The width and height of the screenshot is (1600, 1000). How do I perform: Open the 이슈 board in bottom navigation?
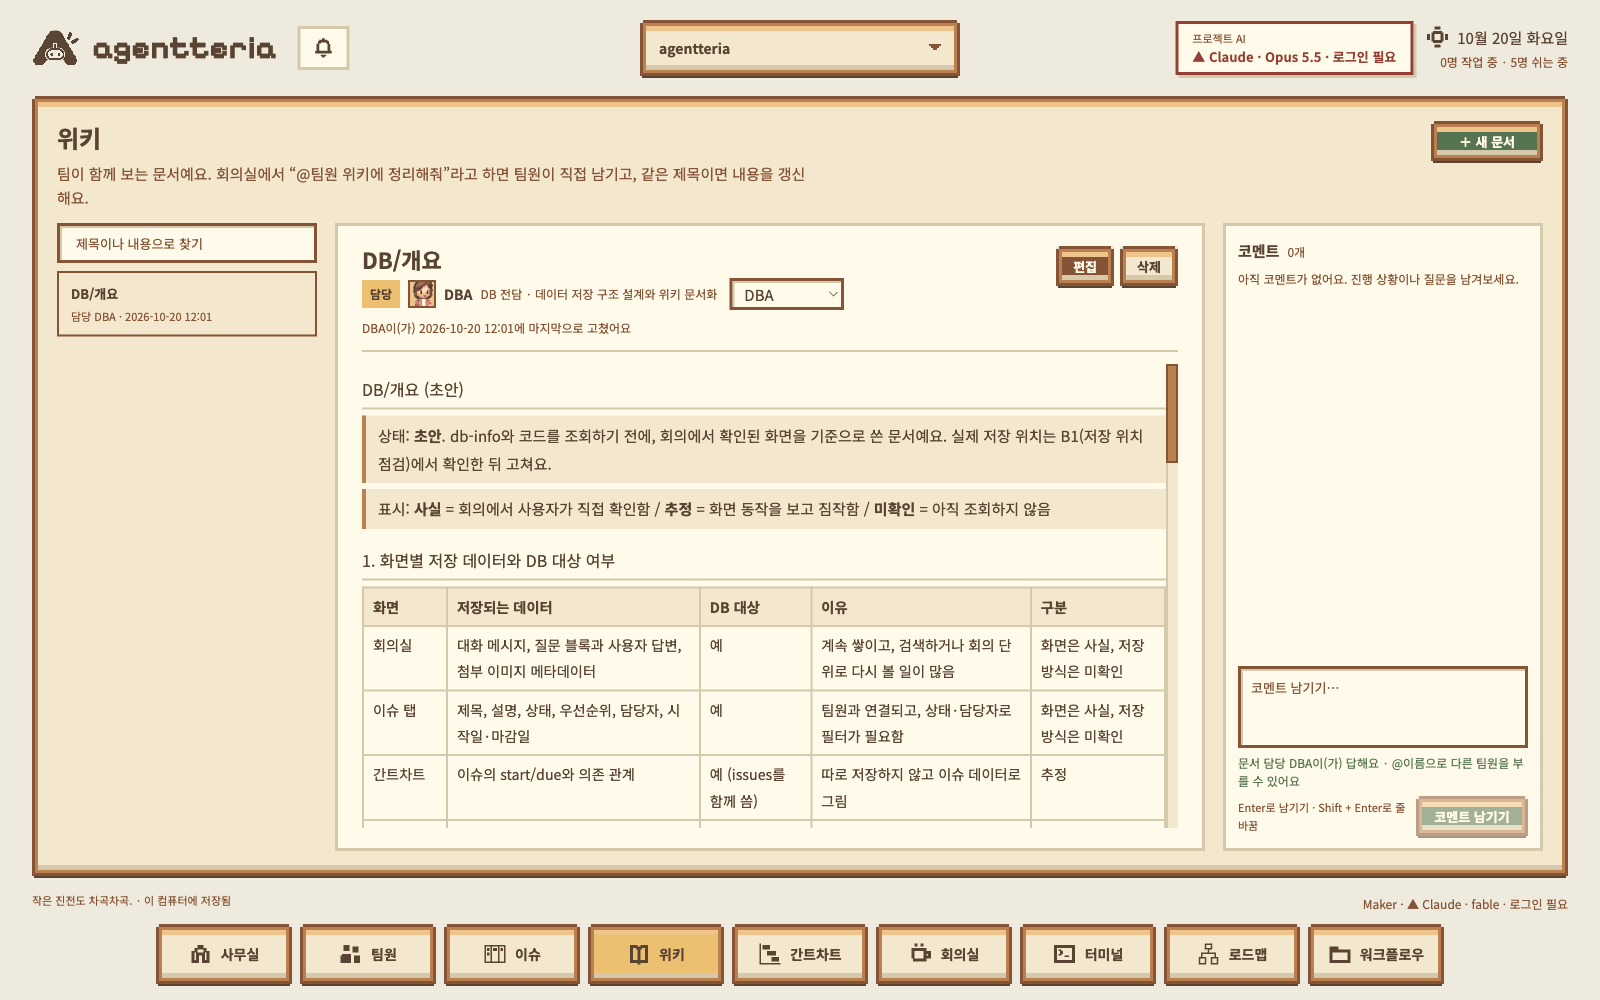[512, 954]
